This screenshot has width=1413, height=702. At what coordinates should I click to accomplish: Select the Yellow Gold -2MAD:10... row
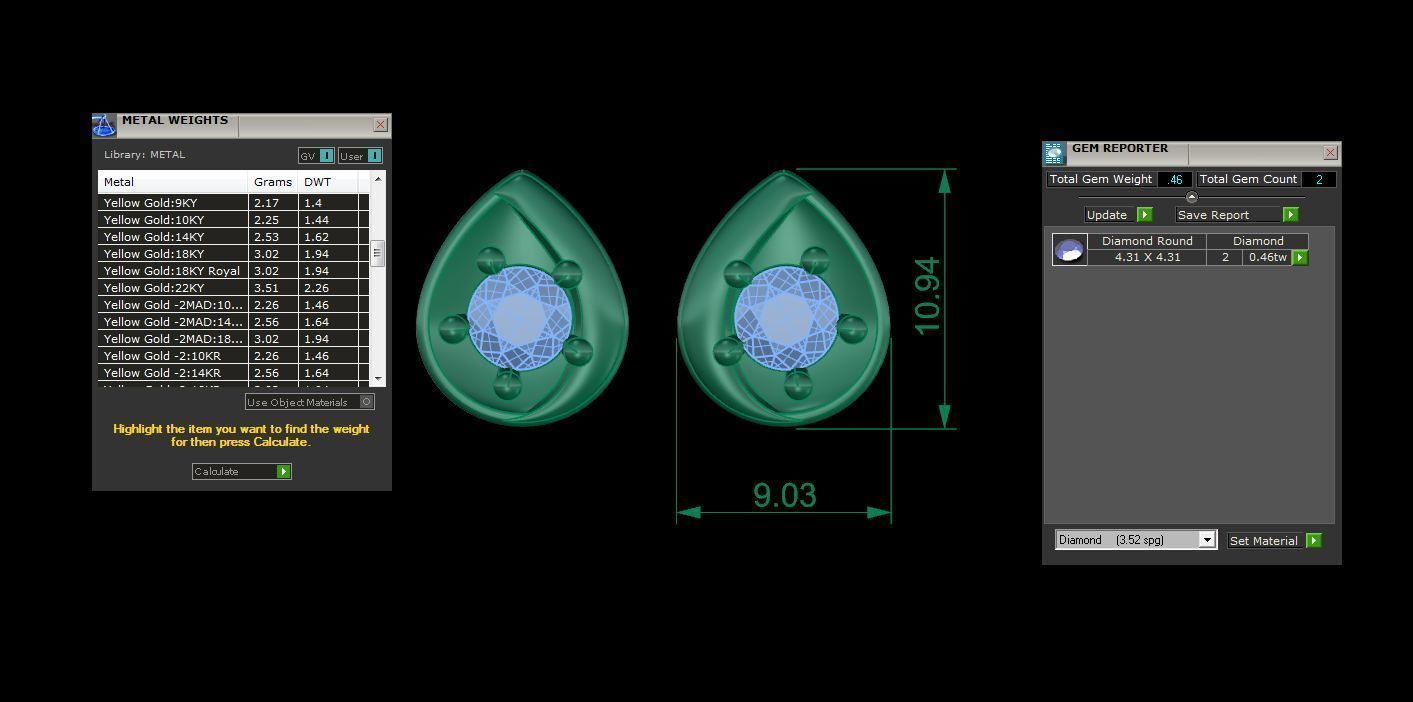233,305
